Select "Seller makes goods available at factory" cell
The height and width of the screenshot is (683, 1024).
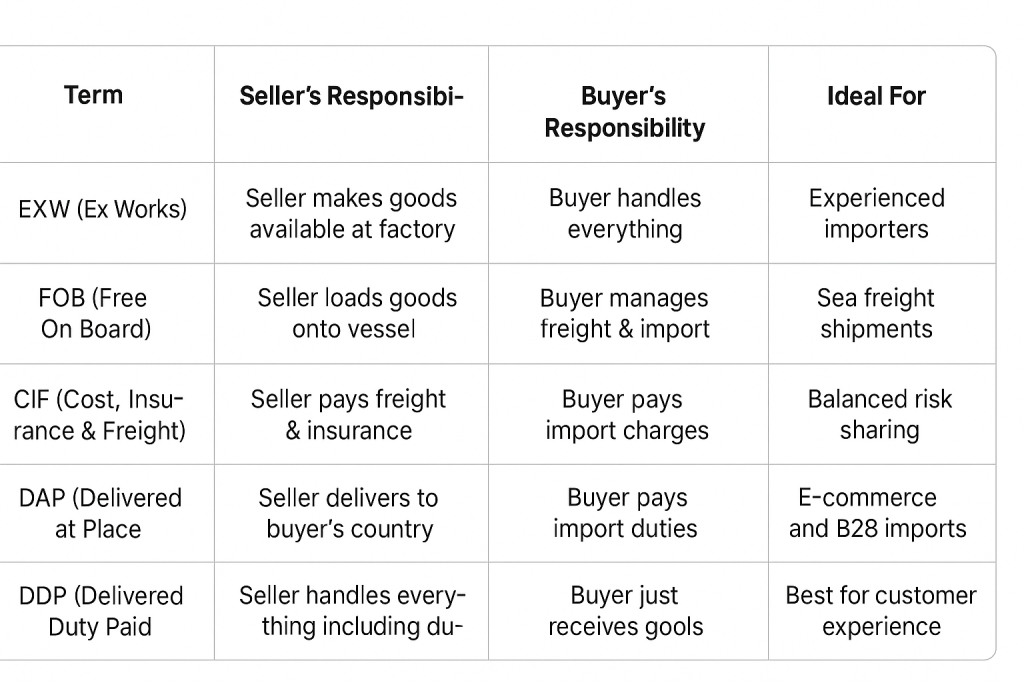coord(351,213)
